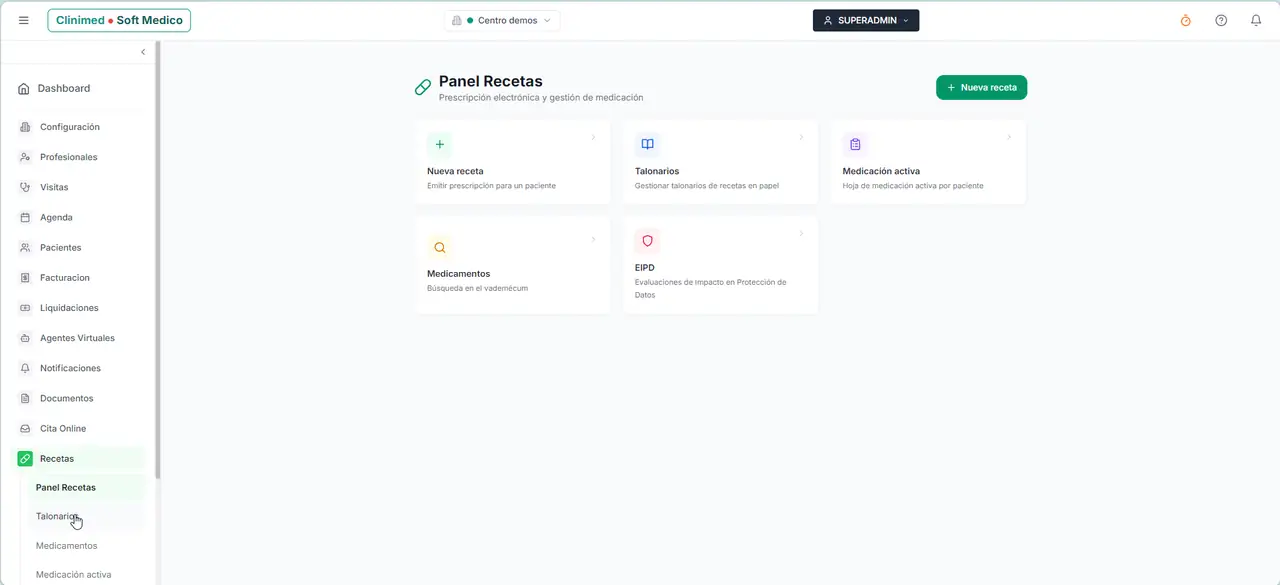Open the help question mark icon
The width and height of the screenshot is (1280, 585).
click(1221, 20)
